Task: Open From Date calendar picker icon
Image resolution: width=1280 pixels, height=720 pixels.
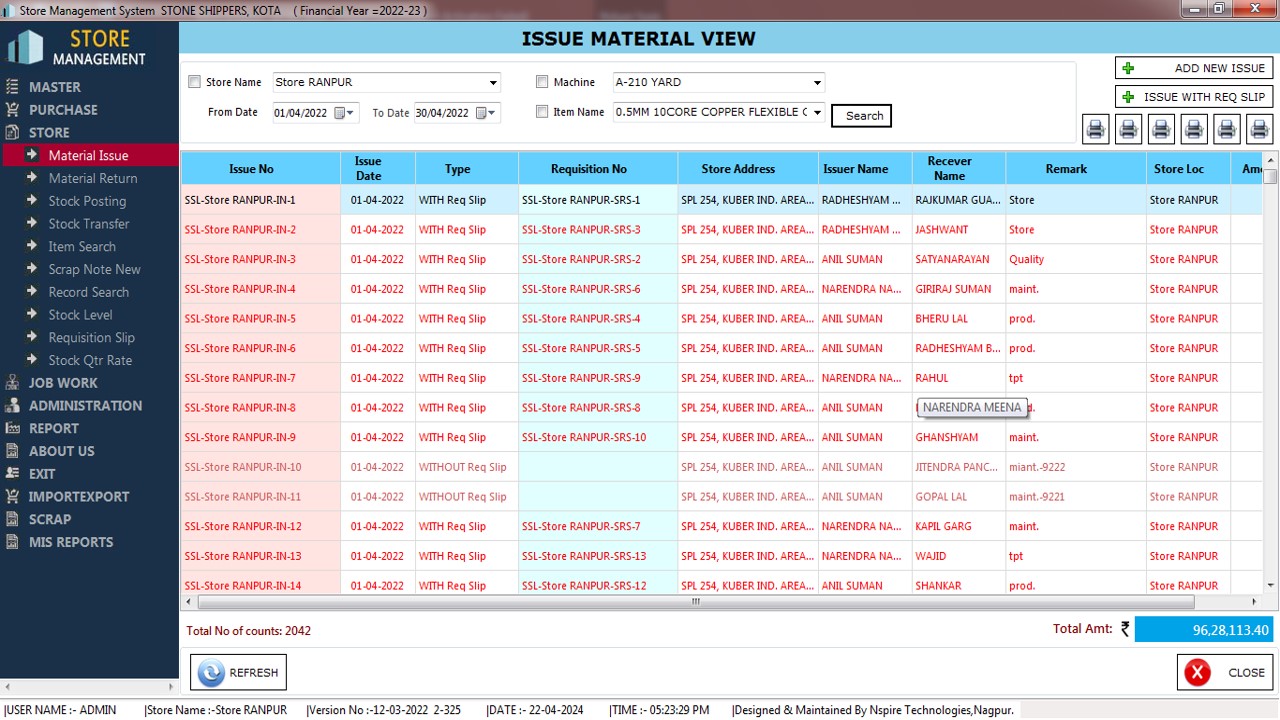Action: click(x=341, y=113)
